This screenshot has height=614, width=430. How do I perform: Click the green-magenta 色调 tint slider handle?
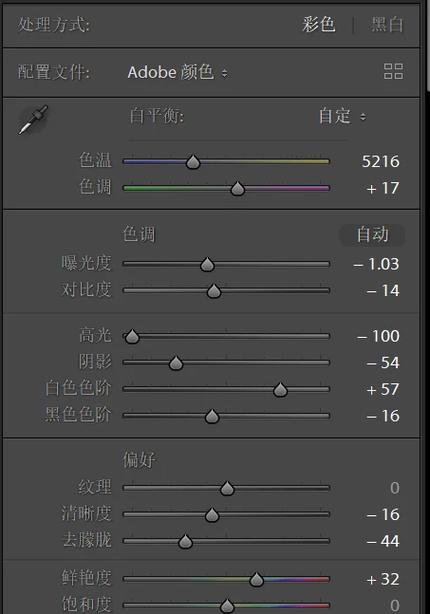(237, 188)
